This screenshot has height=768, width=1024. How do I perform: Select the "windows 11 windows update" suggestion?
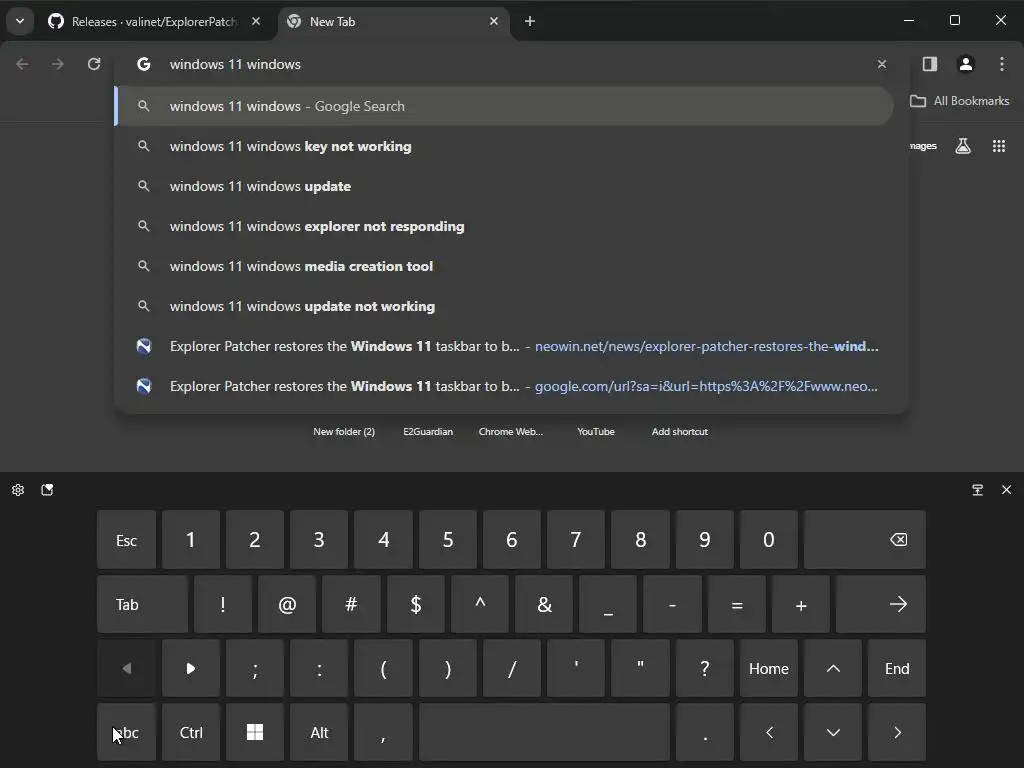point(260,186)
